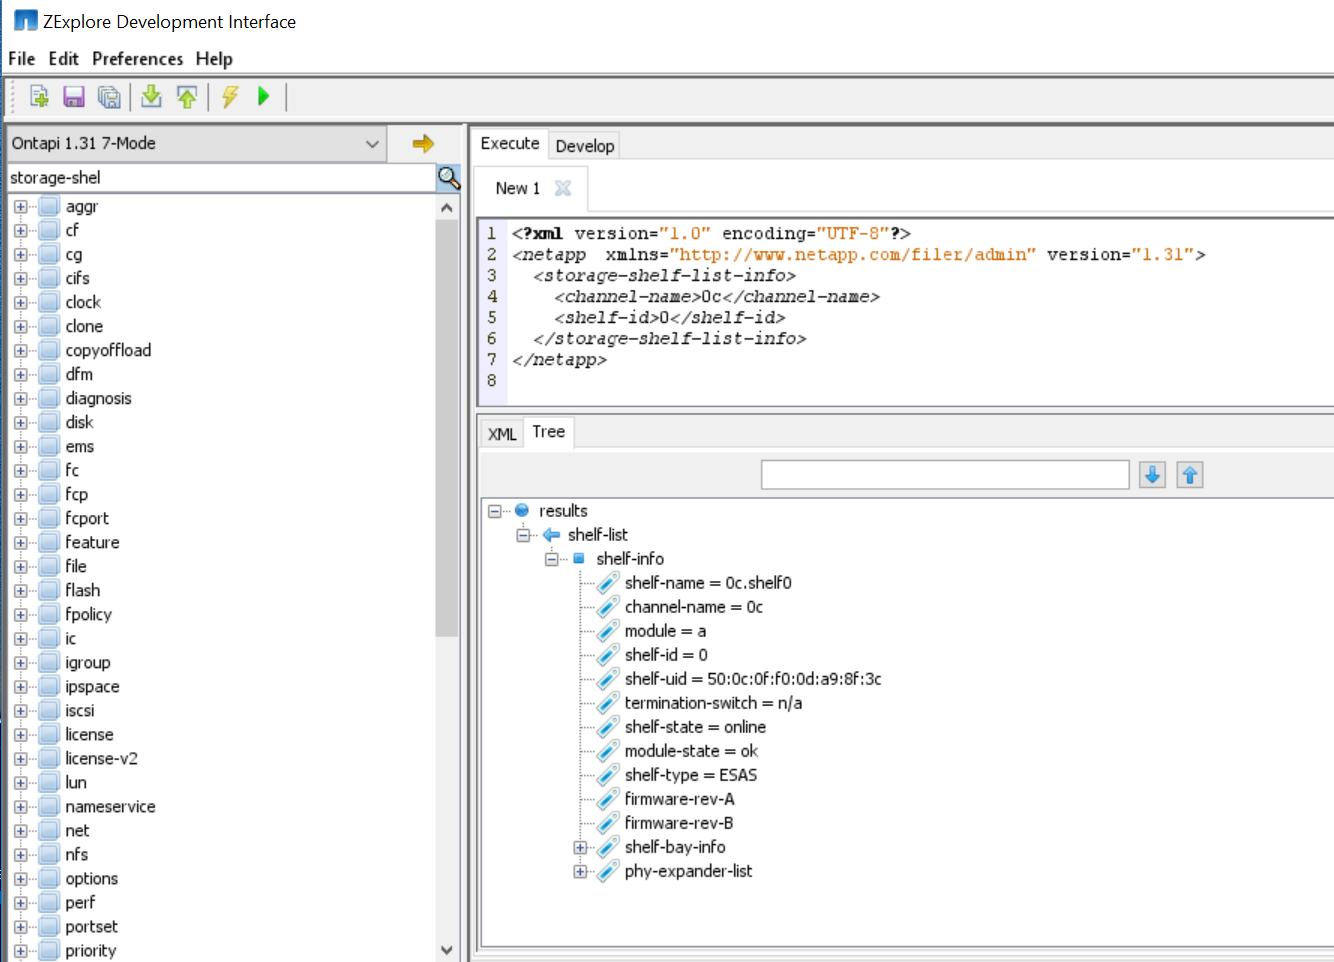Open the Preferences menu

(x=137, y=59)
